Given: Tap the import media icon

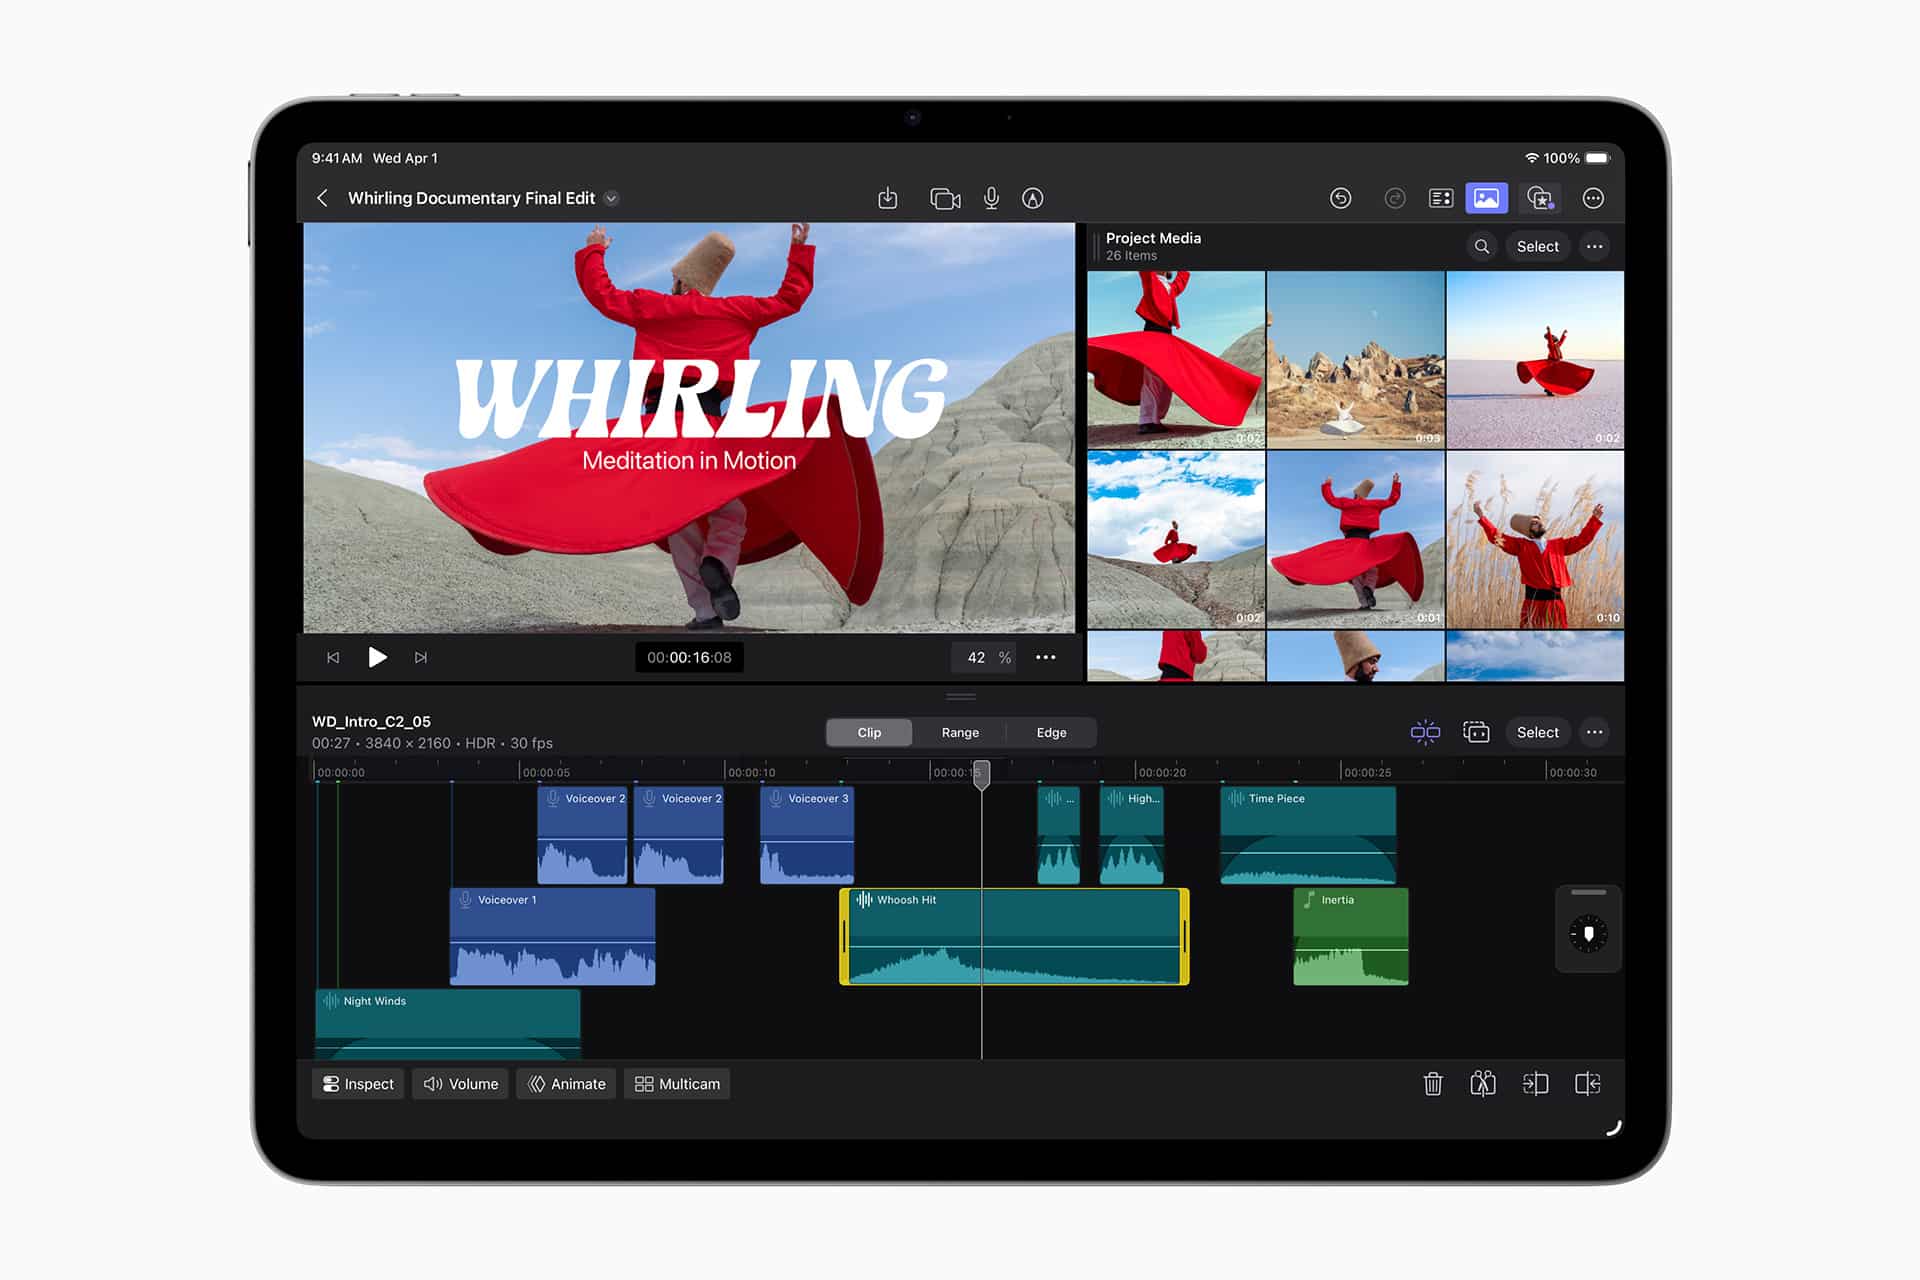Looking at the screenshot, I should click(887, 198).
